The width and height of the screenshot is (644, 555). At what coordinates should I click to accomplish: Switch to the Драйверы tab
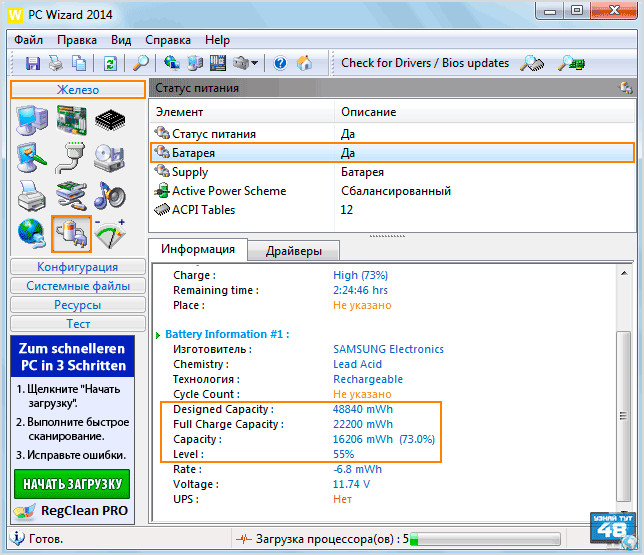pos(294,251)
